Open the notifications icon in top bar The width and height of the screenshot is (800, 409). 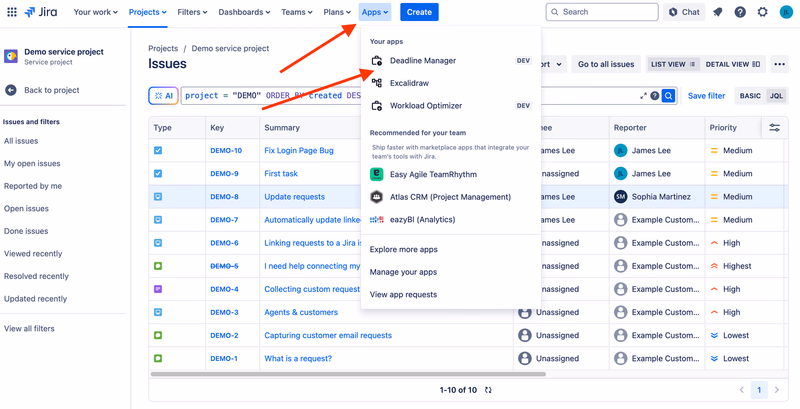tap(718, 12)
